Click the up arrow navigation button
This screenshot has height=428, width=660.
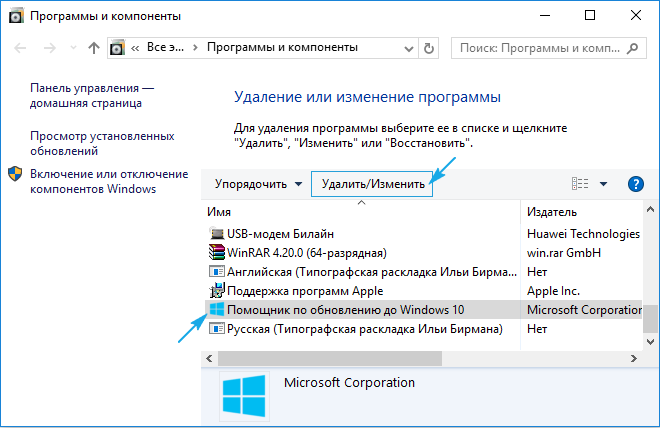point(93,47)
